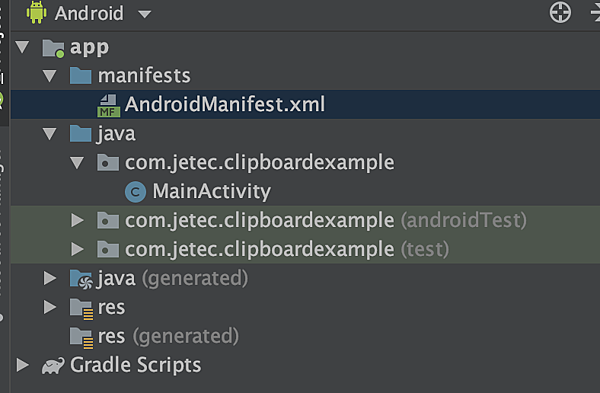The image size is (600, 393).
Task: Collapse the manifests folder arrow
Action: tap(50, 76)
